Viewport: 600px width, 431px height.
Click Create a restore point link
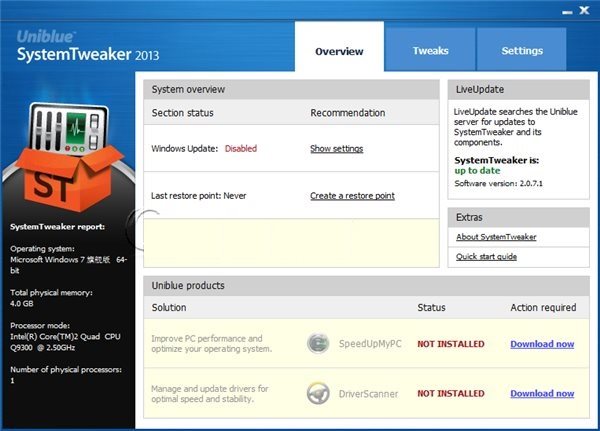coord(352,196)
